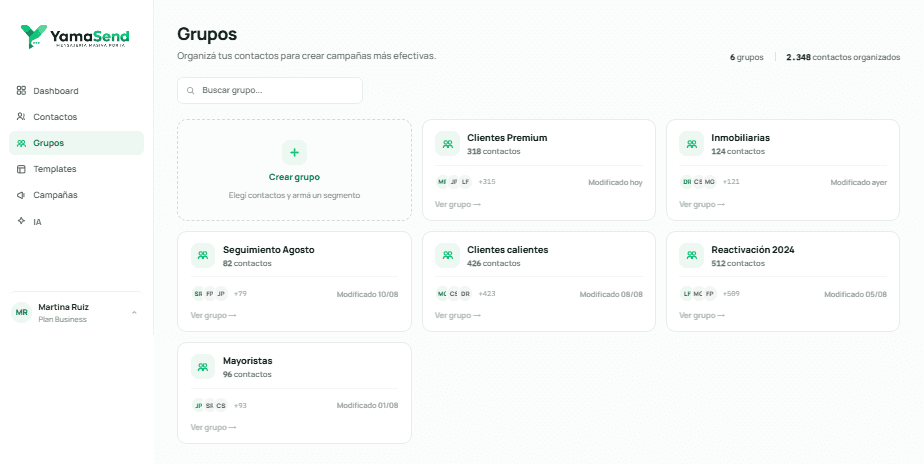This screenshot has height=464, width=924.
Task: Click LF avatar in Reactivación 2024 card
Action: [x=687, y=294]
